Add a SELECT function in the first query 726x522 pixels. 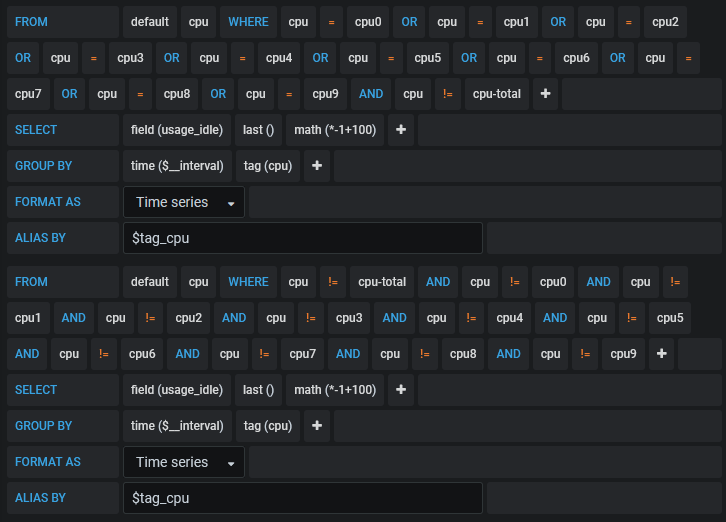tap(401, 130)
